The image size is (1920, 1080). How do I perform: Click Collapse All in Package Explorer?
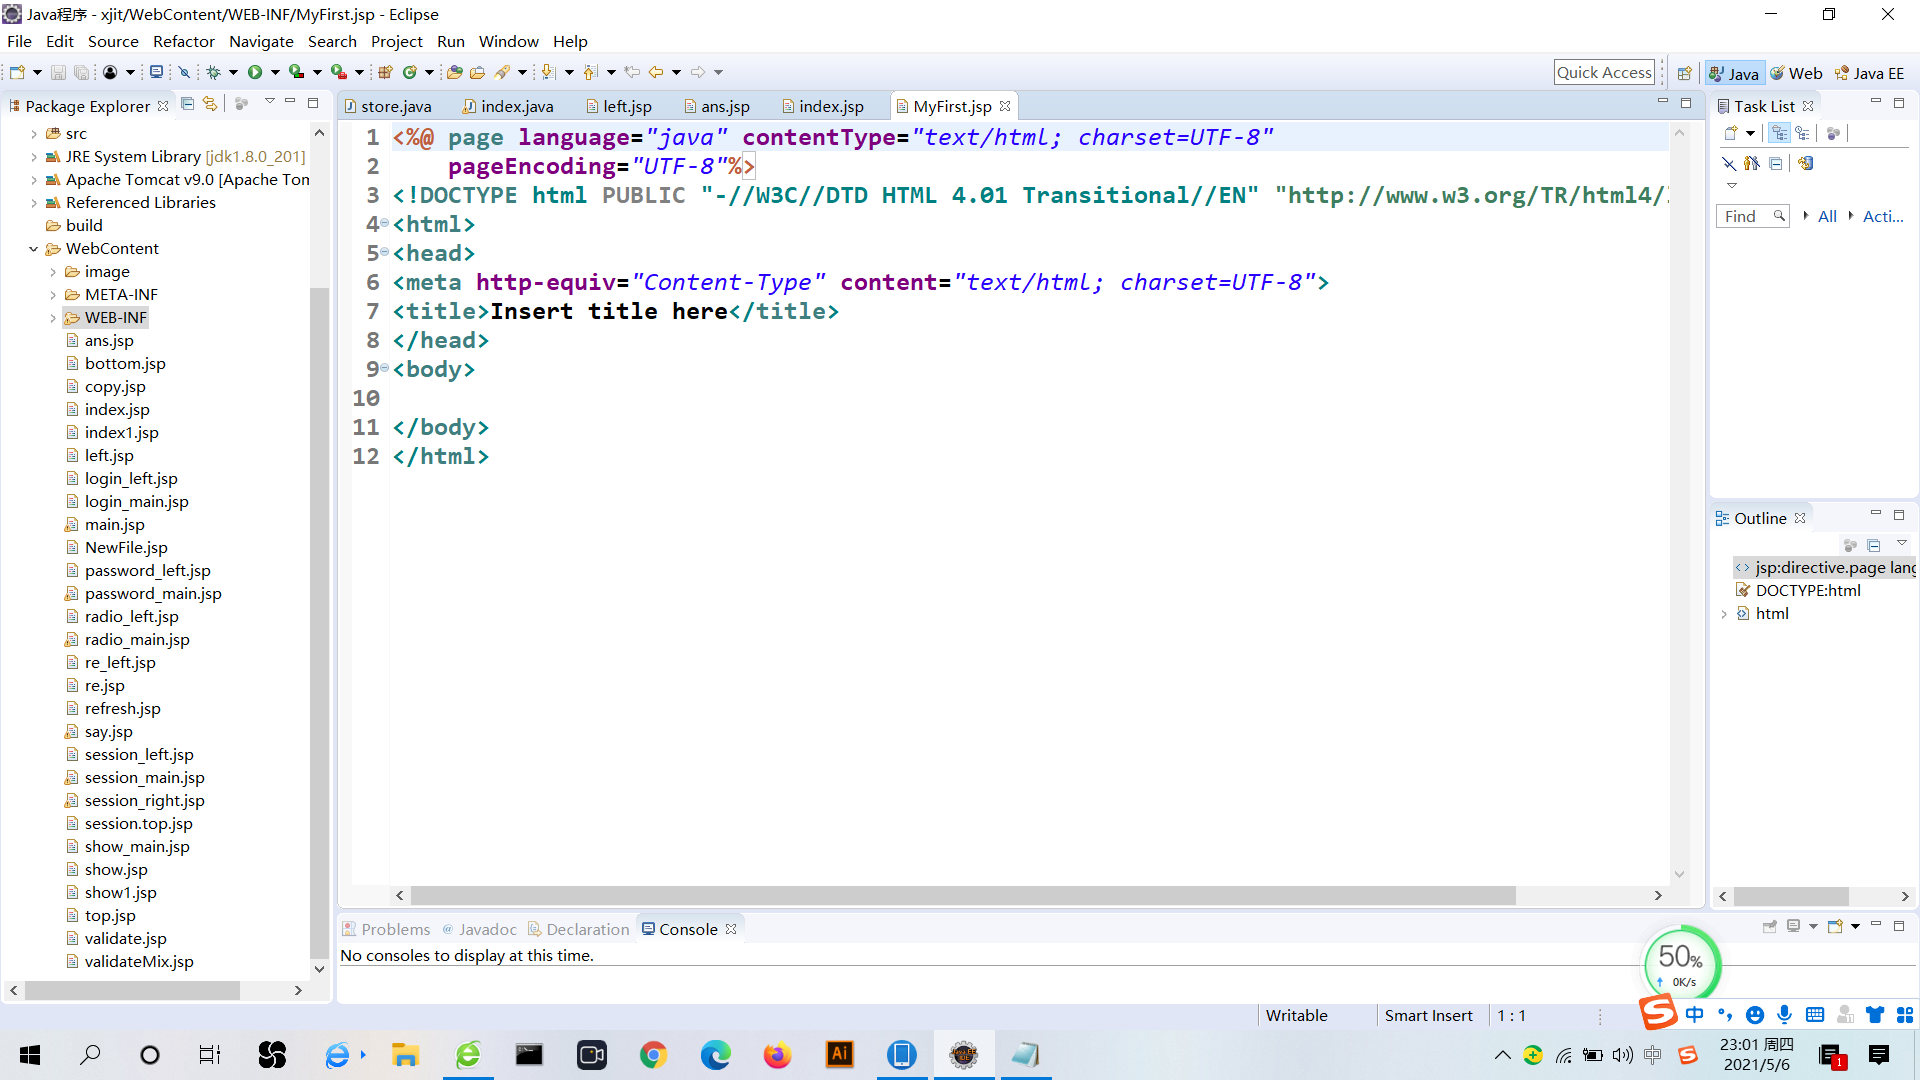tap(187, 104)
